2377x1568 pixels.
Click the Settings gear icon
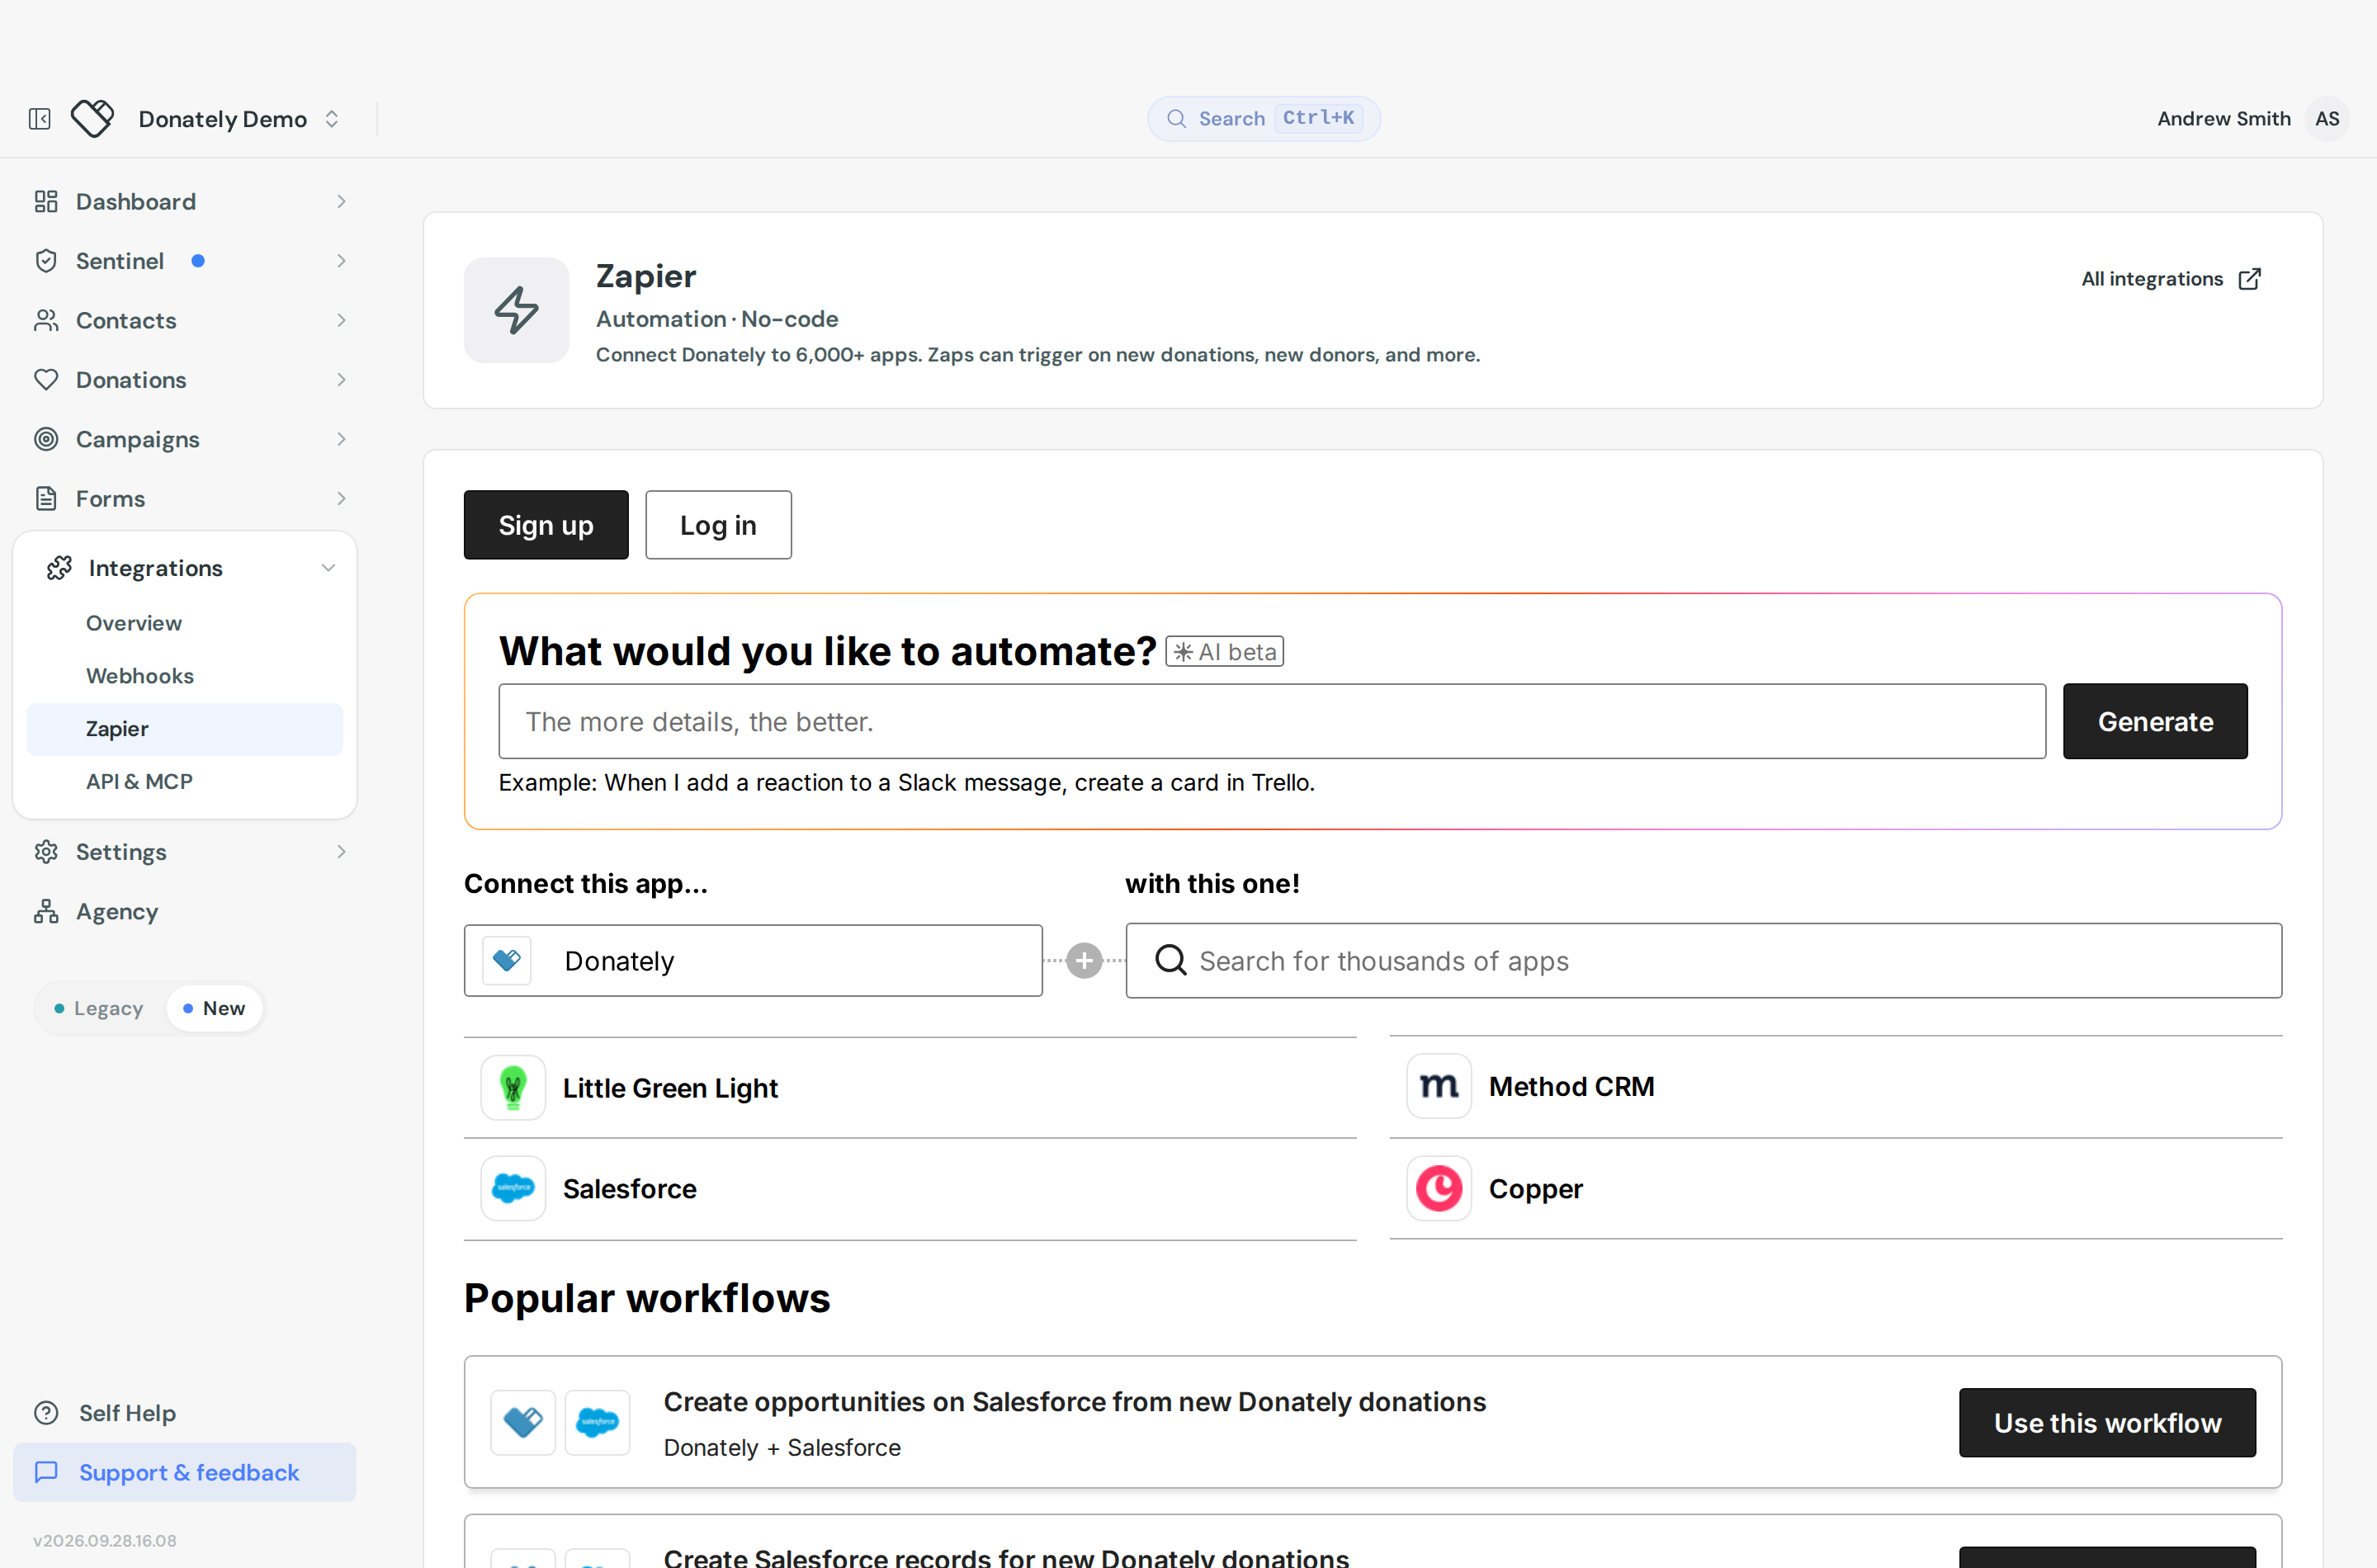(x=46, y=852)
